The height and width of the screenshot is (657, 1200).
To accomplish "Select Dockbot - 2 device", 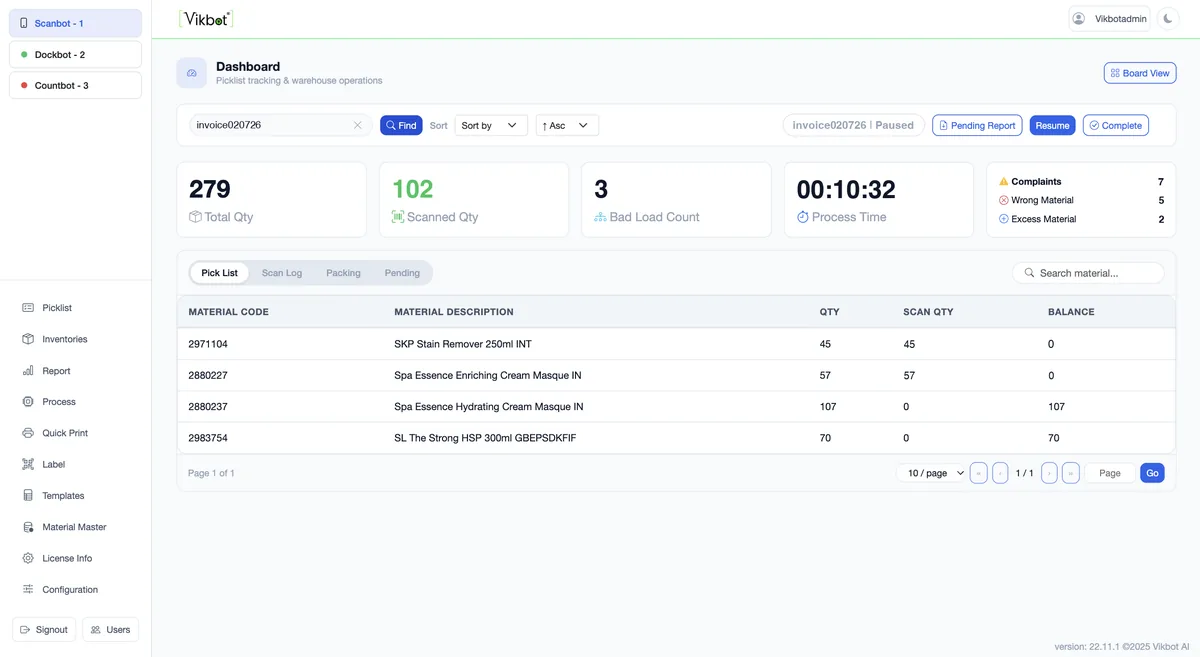I will click(75, 55).
